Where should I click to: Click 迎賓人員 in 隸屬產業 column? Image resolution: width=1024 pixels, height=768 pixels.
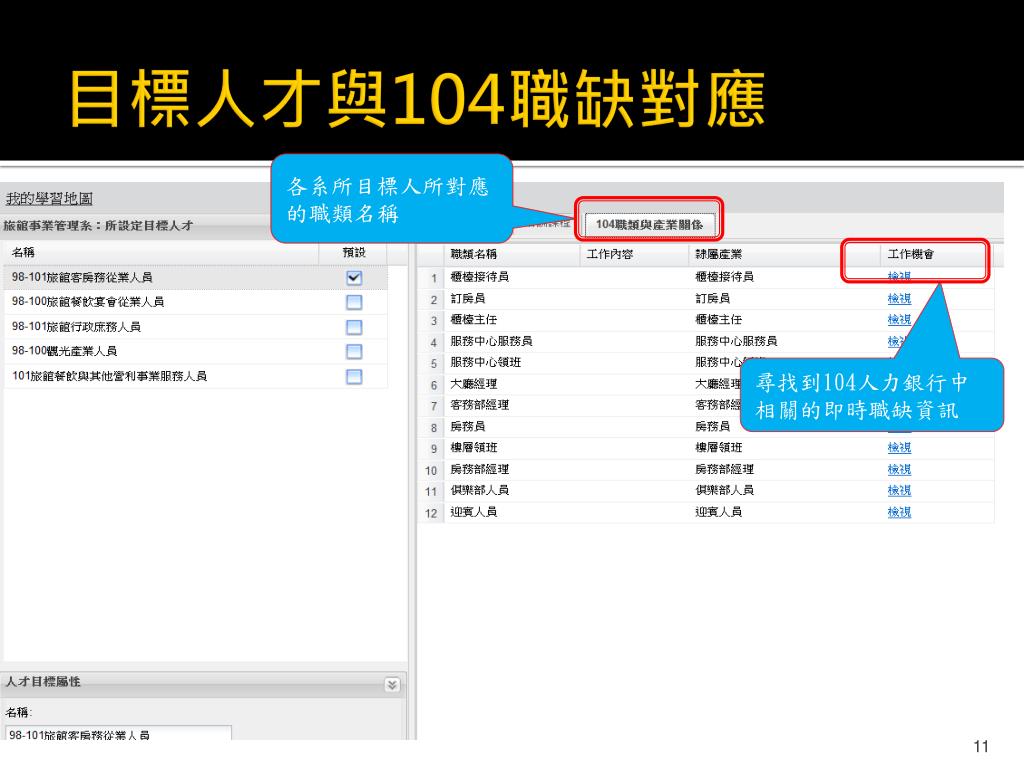point(718,512)
